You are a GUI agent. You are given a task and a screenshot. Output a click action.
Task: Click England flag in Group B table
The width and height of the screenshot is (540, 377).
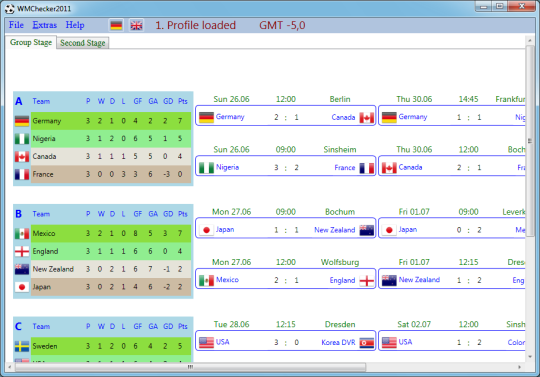tap(22, 251)
